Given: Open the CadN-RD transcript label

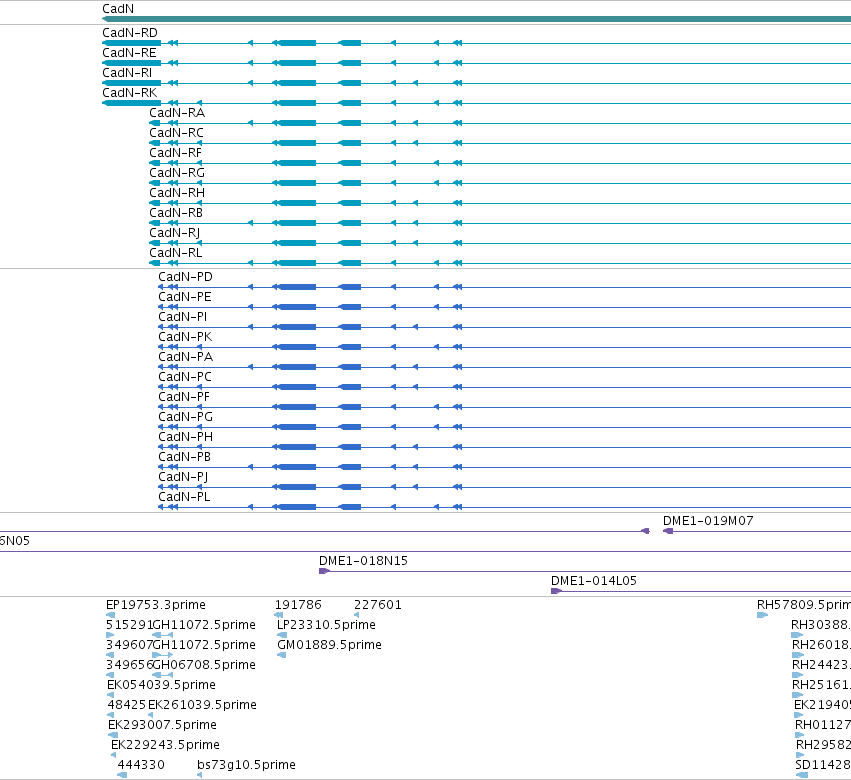Looking at the screenshot, I should (x=130, y=33).
